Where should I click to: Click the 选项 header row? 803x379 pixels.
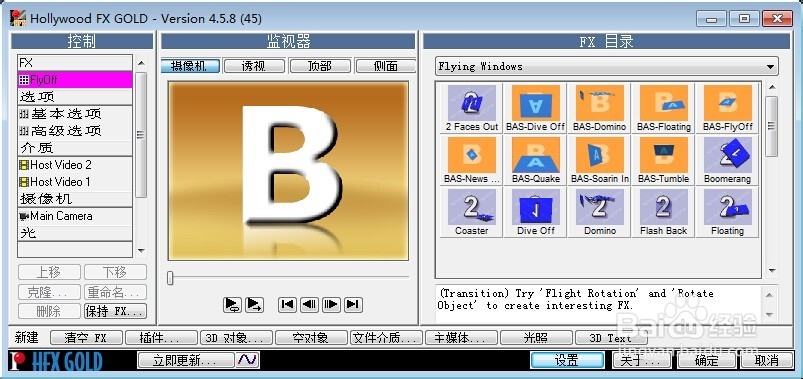click(75, 97)
